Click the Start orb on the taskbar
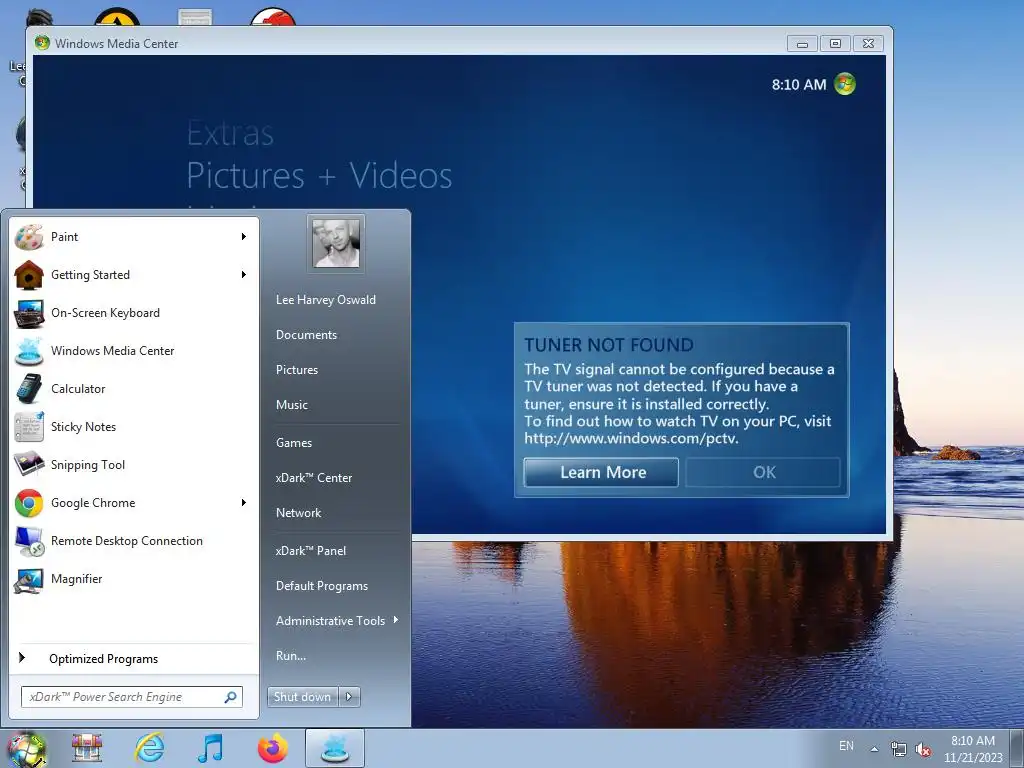This screenshot has height=768, width=1024. (x=25, y=749)
